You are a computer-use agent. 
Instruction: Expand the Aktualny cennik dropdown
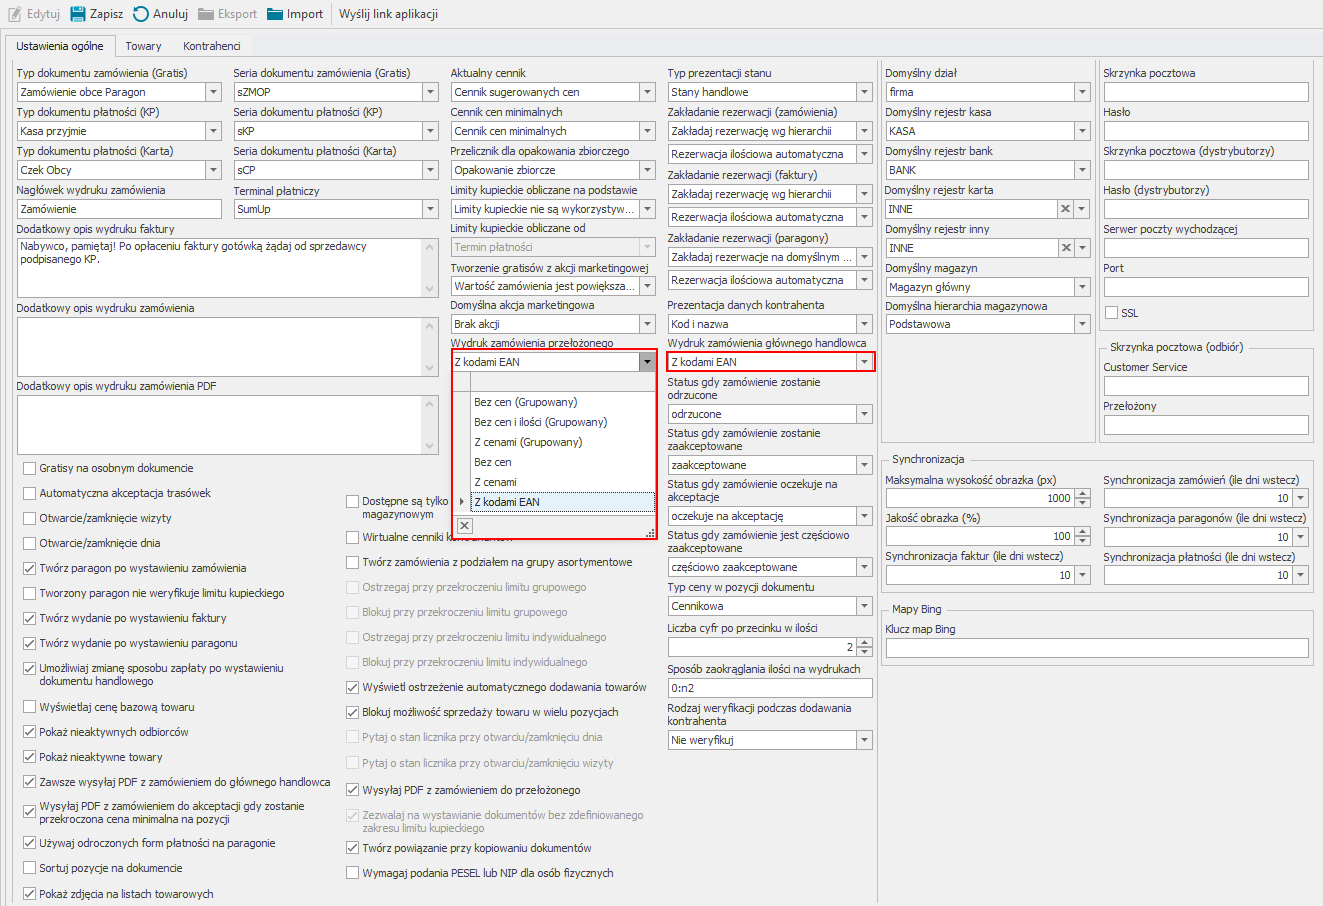click(x=647, y=92)
